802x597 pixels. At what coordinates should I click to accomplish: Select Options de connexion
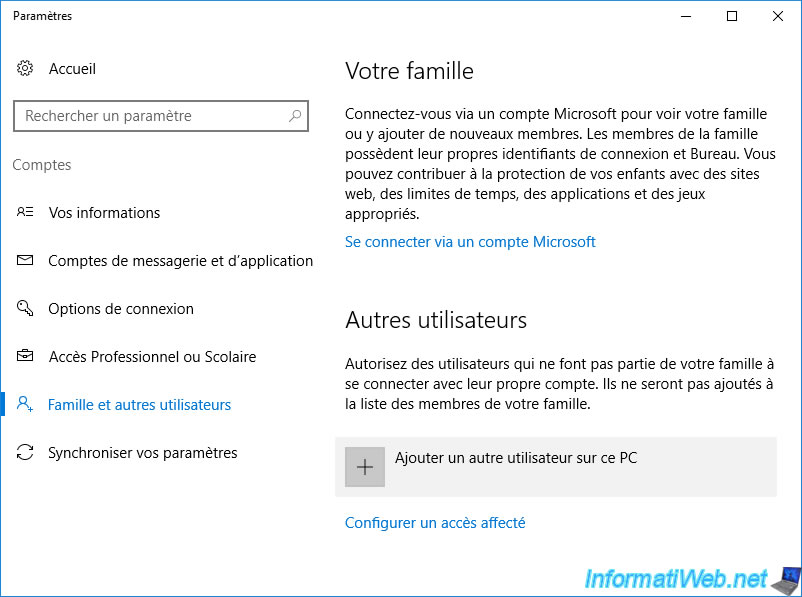(x=121, y=309)
